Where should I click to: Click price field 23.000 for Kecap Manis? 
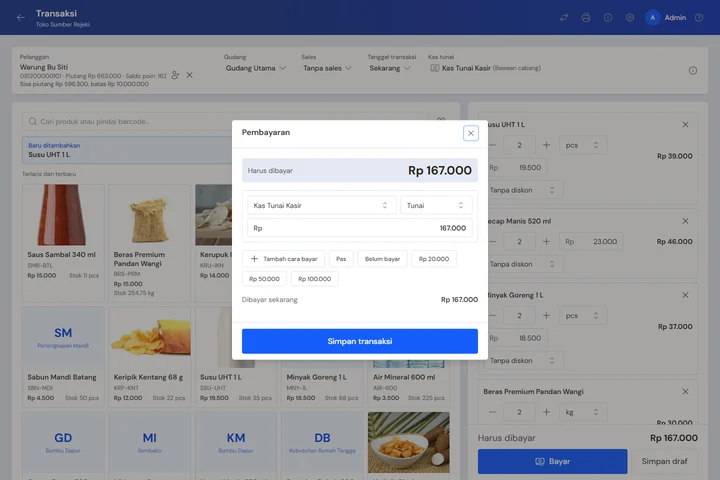point(591,241)
